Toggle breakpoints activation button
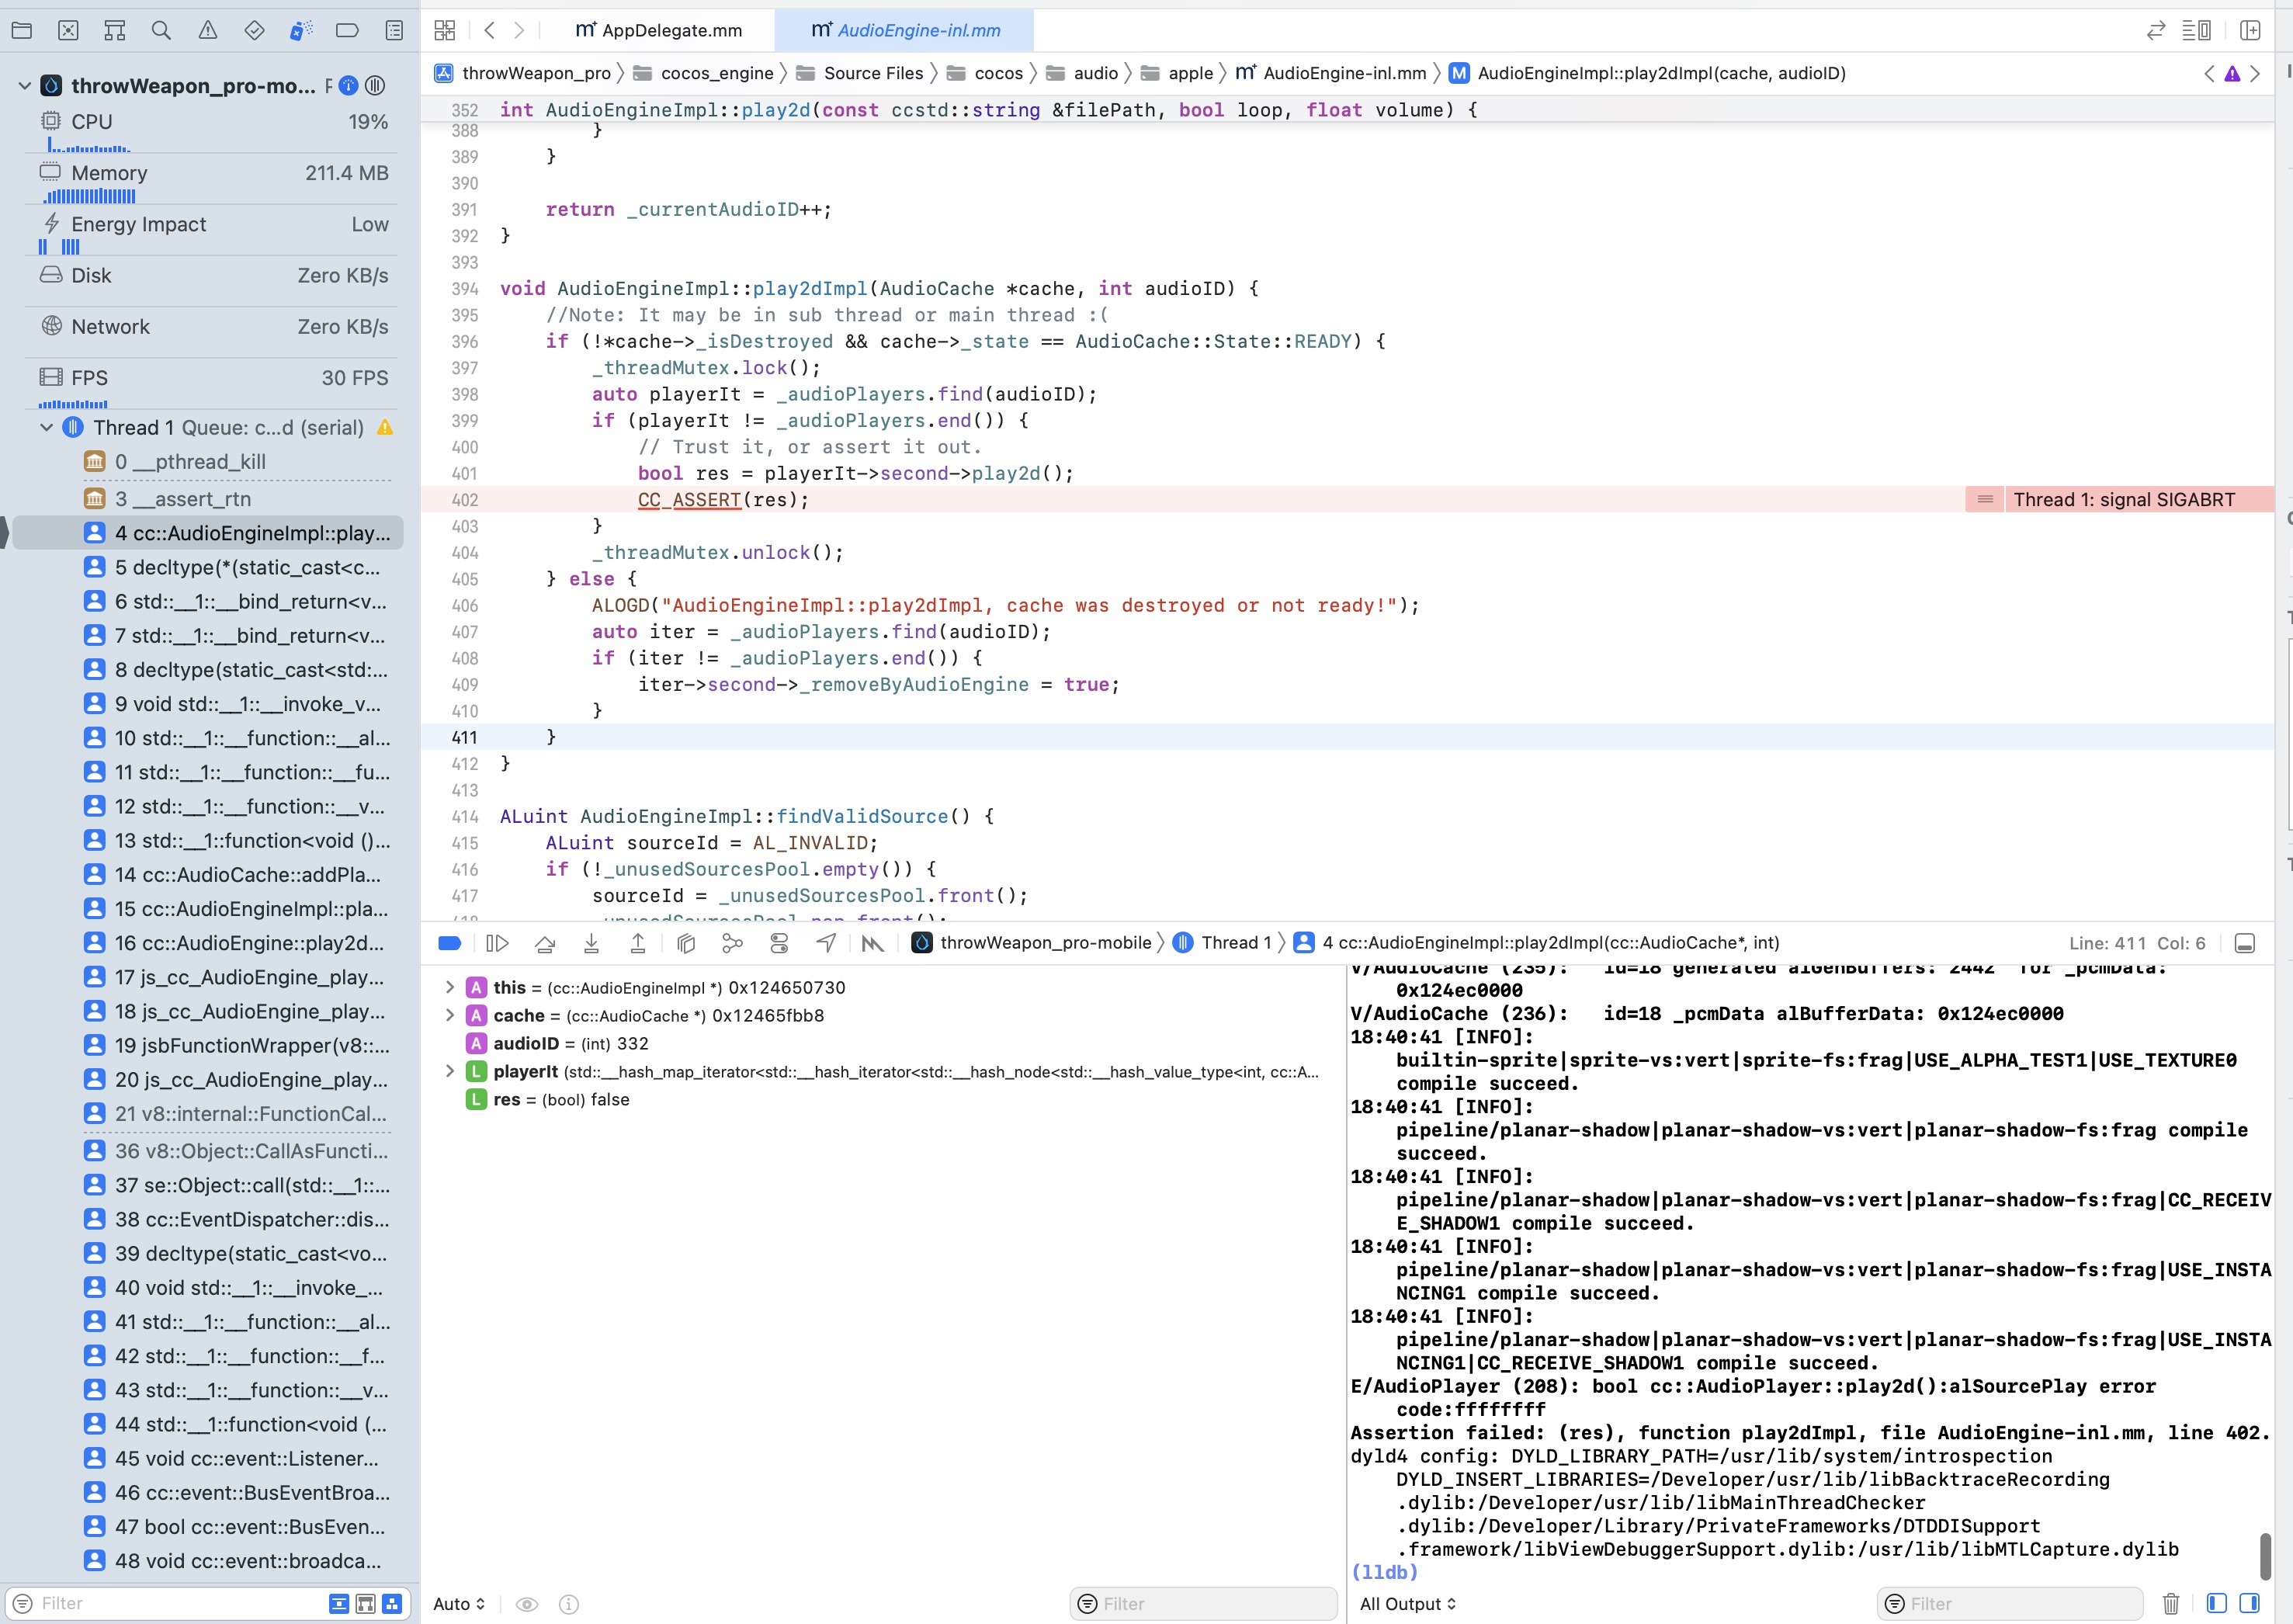Image resolution: width=2293 pixels, height=1624 pixels. [450, 943]
